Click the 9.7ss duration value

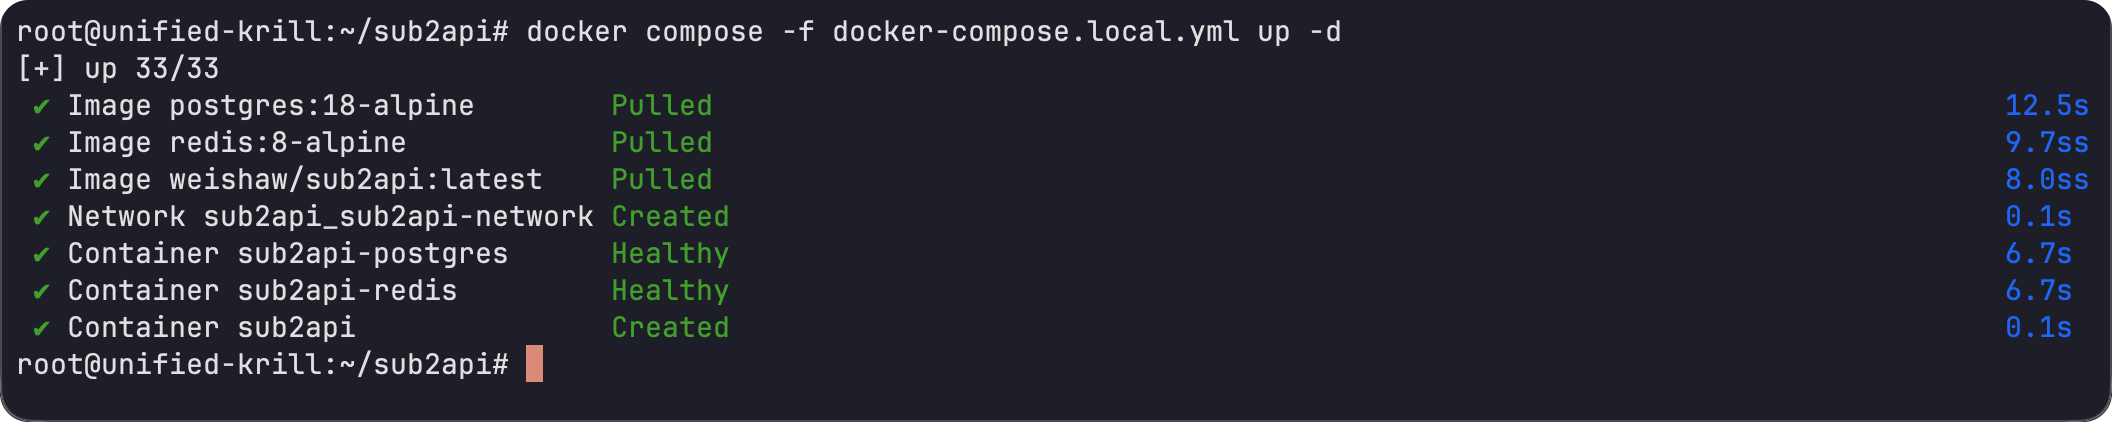tap(2046, 143)
